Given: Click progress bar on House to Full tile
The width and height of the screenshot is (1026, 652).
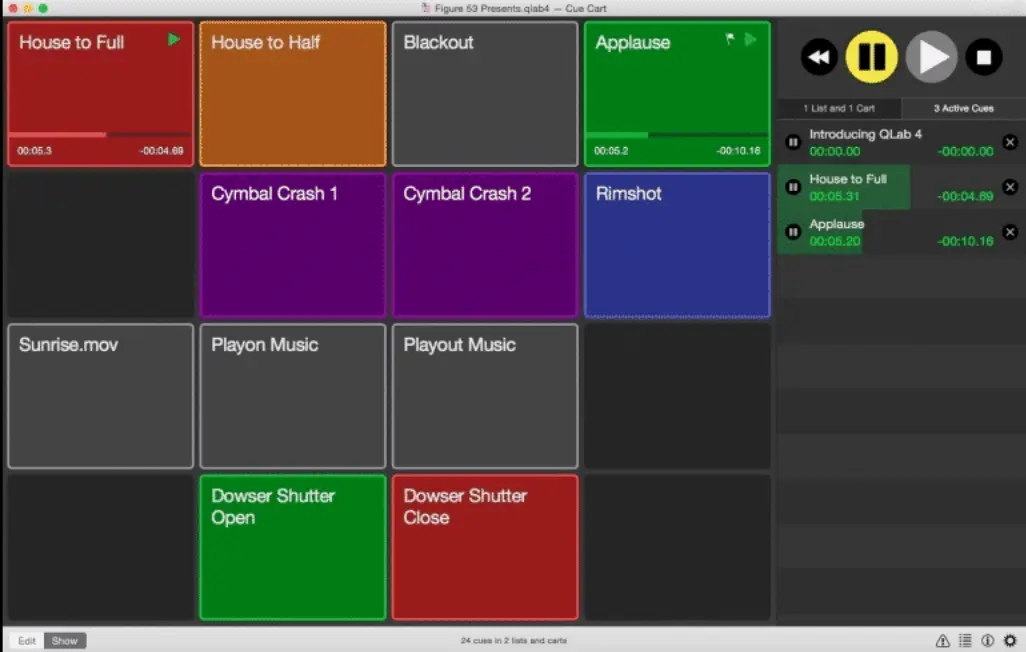Looking at the screenshot, I should click(101, 135).
